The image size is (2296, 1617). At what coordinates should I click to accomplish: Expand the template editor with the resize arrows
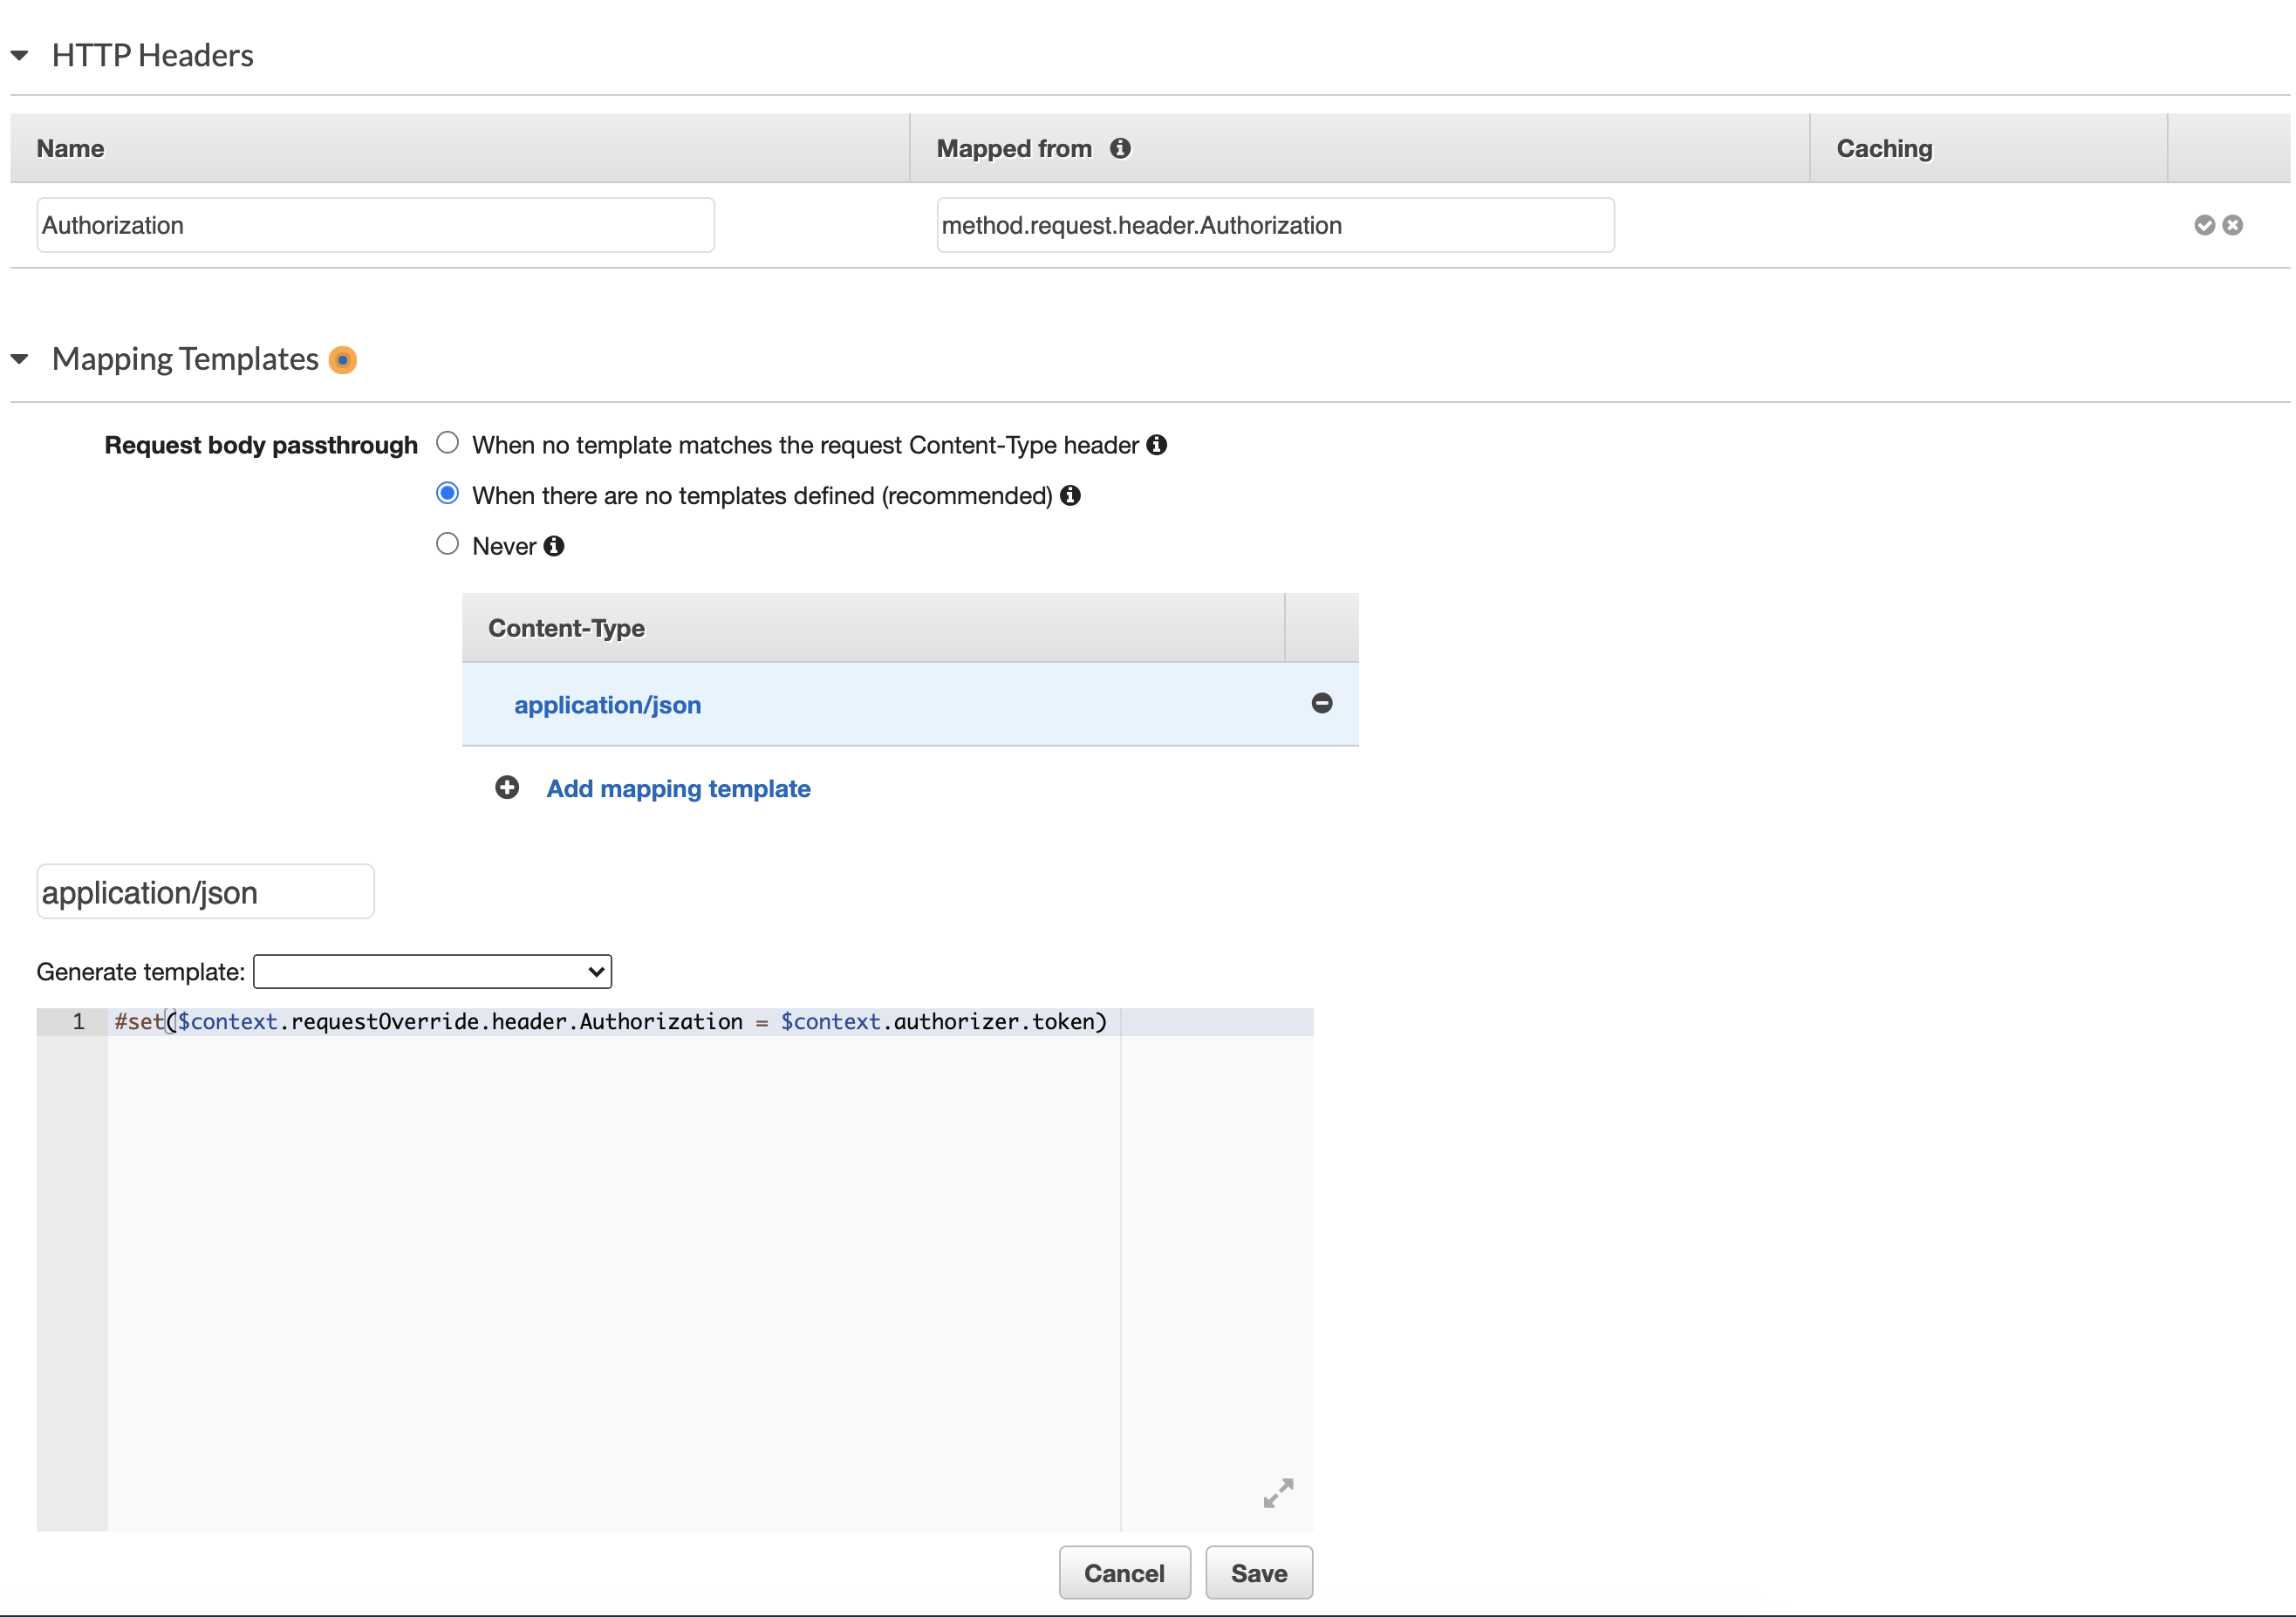point(1277,1493)
